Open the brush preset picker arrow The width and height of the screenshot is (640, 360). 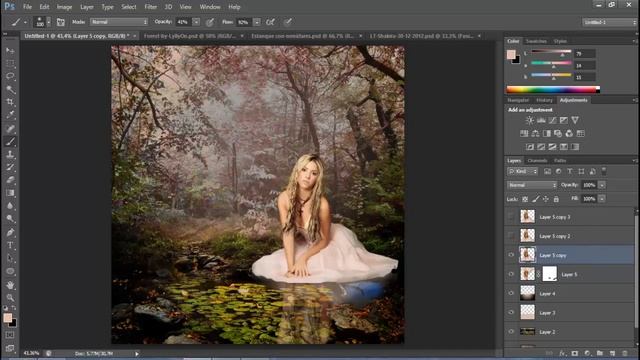pos(49,22)
